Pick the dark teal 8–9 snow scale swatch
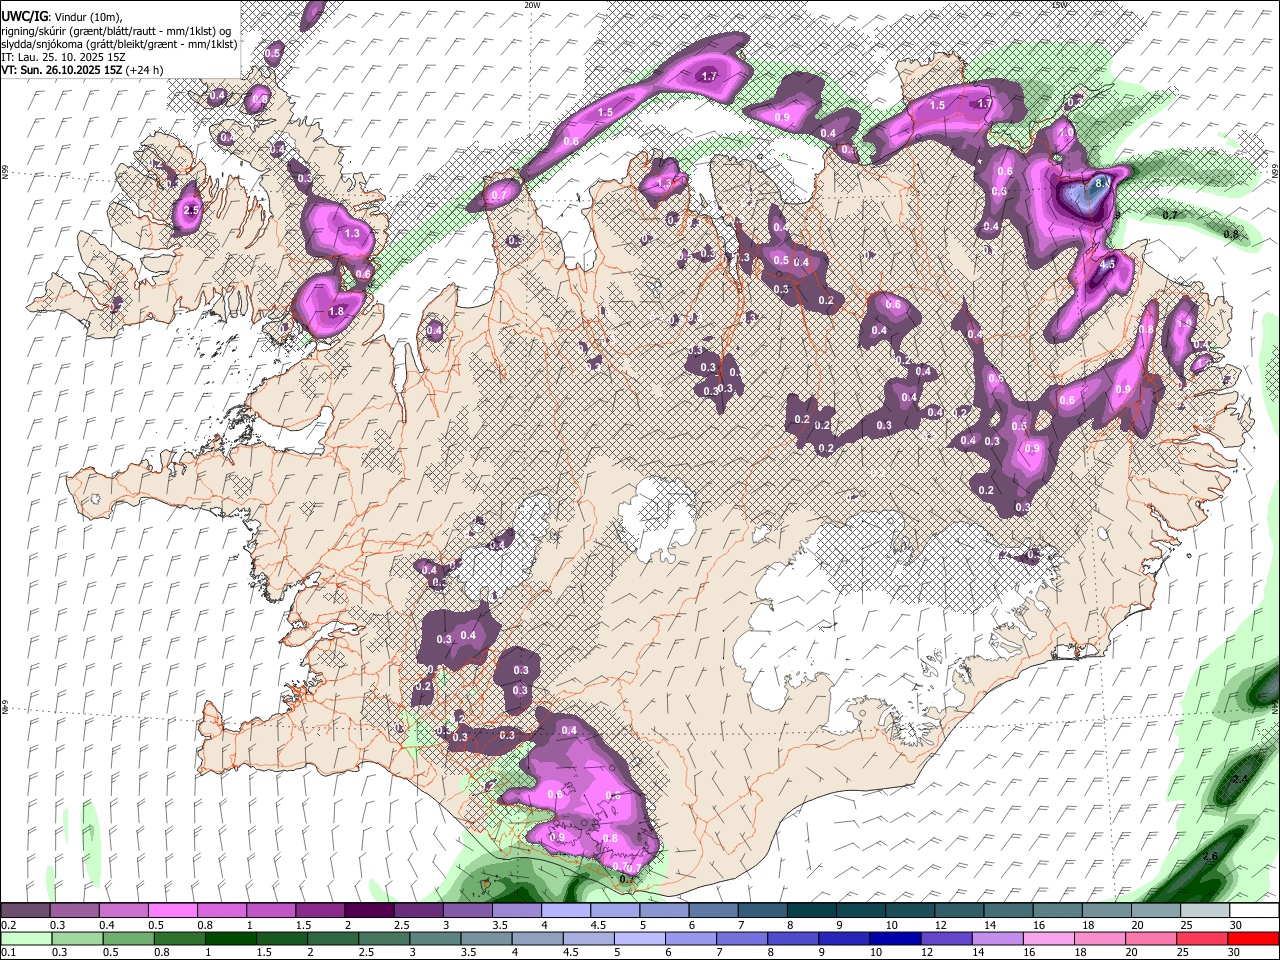The image size is (1280, 960). [812, 911]
